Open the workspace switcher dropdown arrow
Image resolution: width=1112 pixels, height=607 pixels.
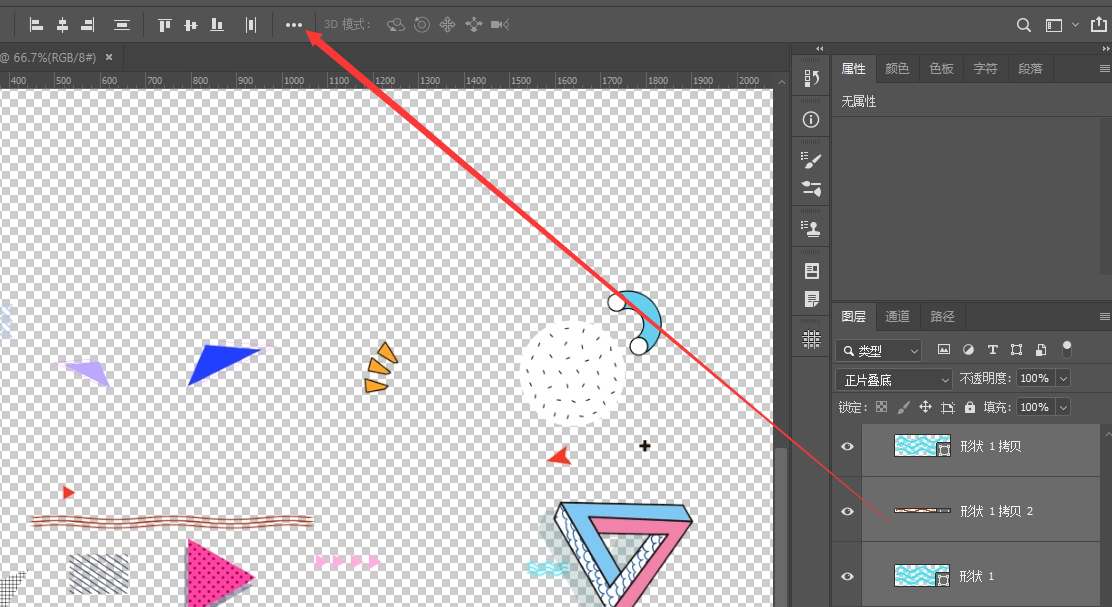click(x=1075, y=25)
